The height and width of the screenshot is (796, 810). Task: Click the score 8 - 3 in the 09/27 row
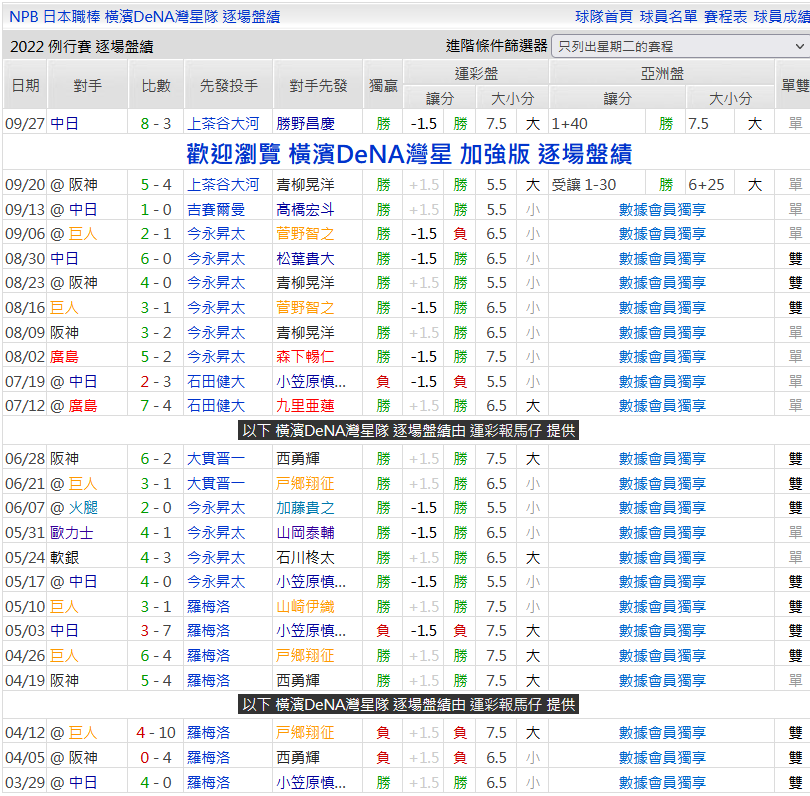tap(155, 124)
